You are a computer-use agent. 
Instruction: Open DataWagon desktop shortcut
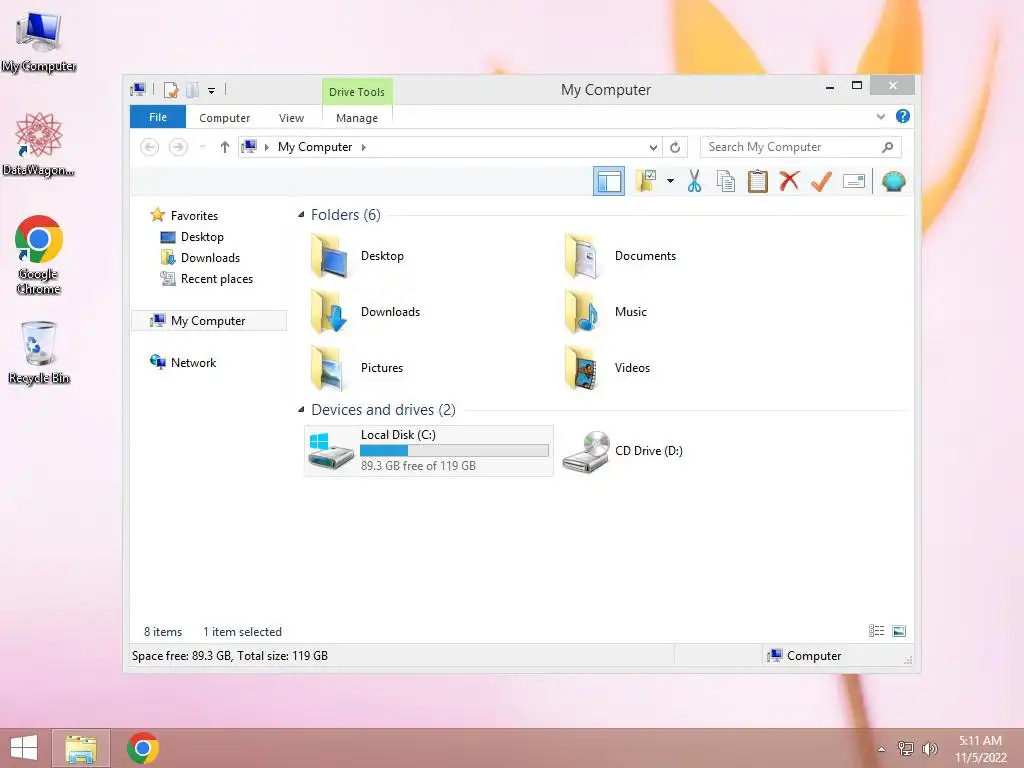(x=39, y=144)
